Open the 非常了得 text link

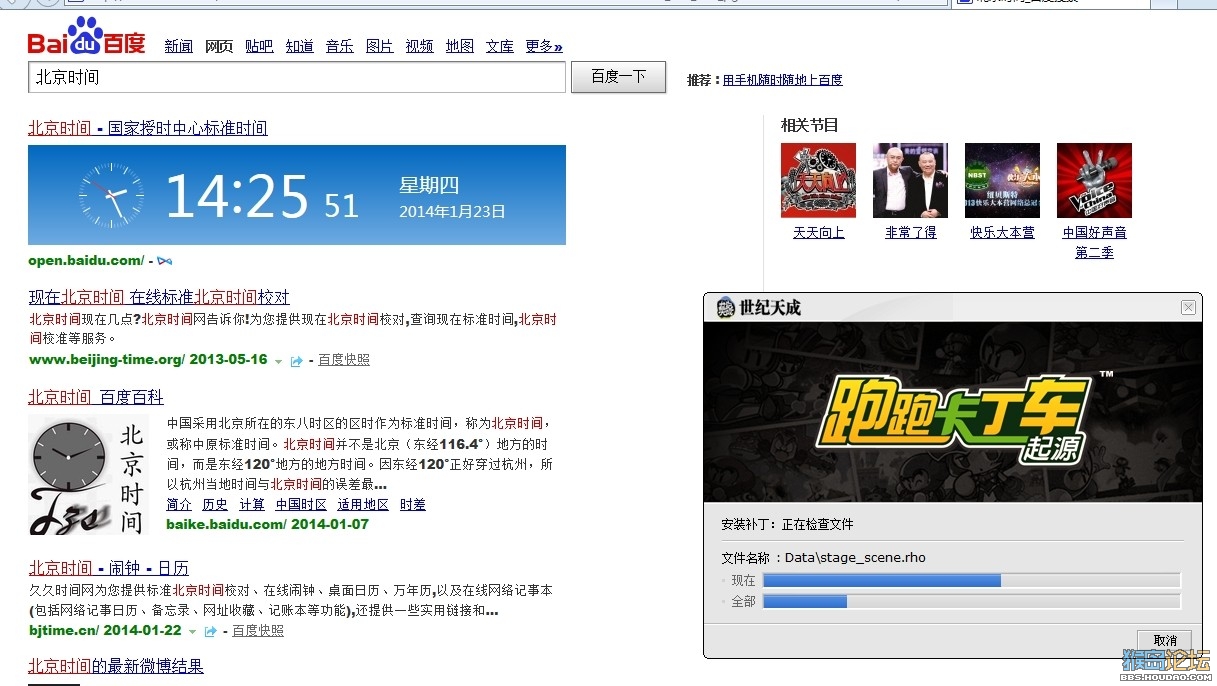tap(911, 232)
